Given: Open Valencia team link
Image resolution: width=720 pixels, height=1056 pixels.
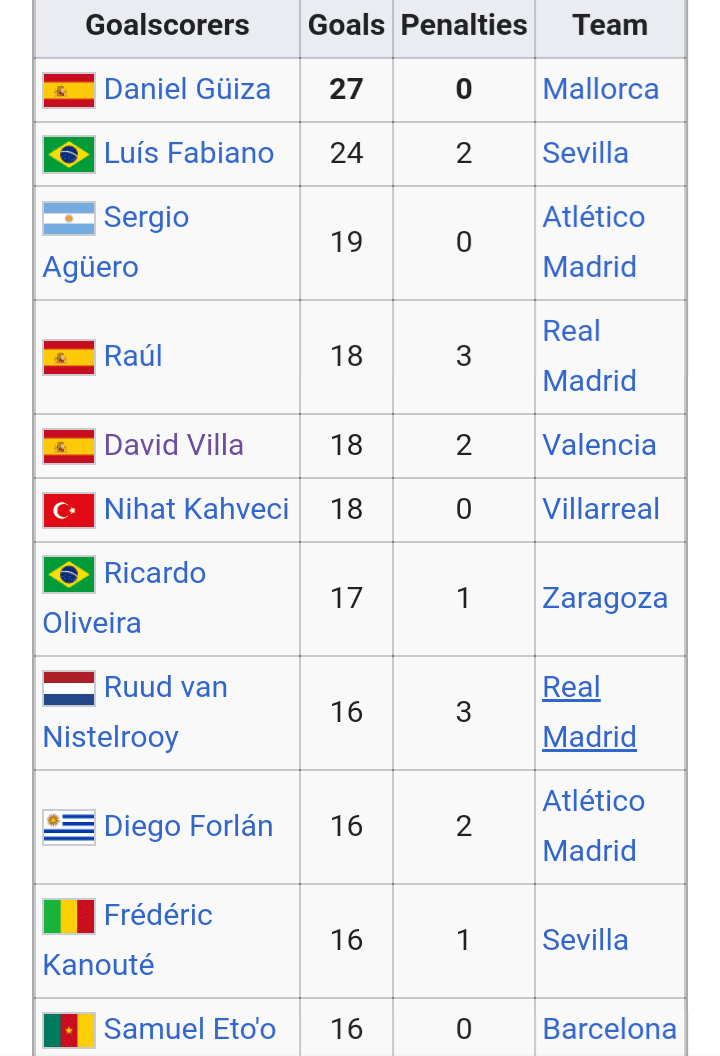Looking at the screenshot, I should 599,445.
